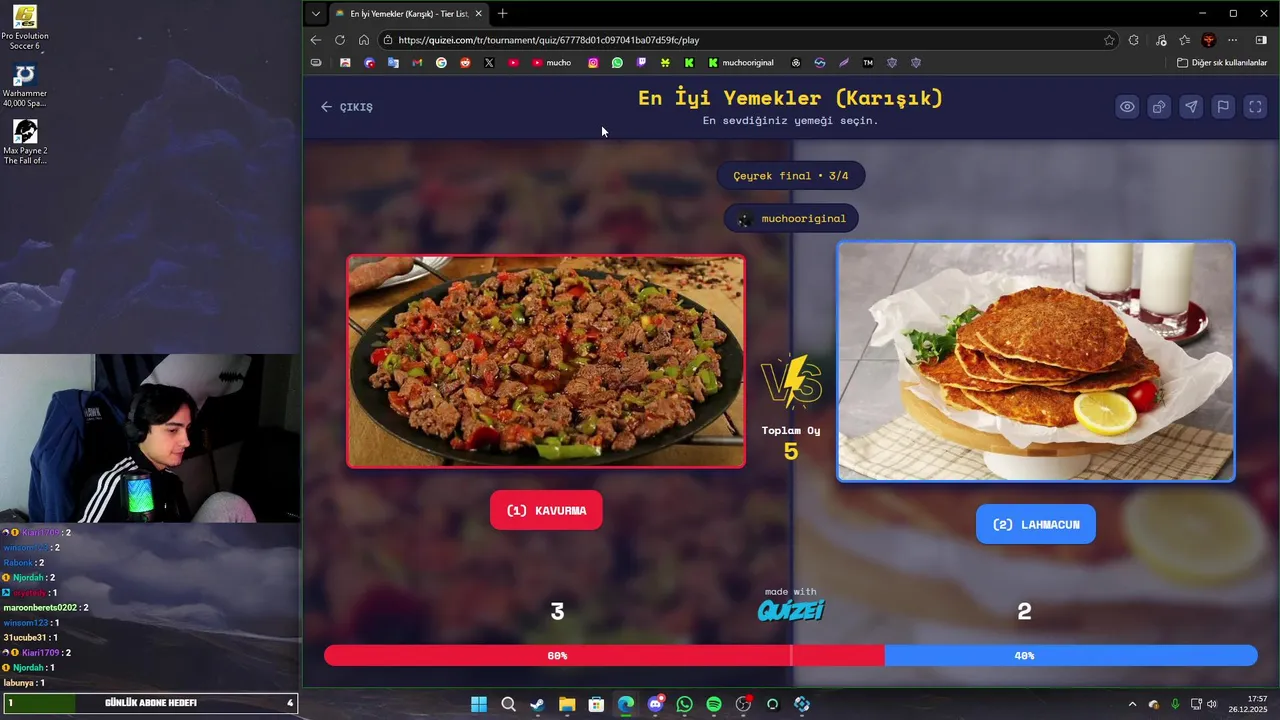Open Warhammer 40,000 desktop shortcut

25,86
